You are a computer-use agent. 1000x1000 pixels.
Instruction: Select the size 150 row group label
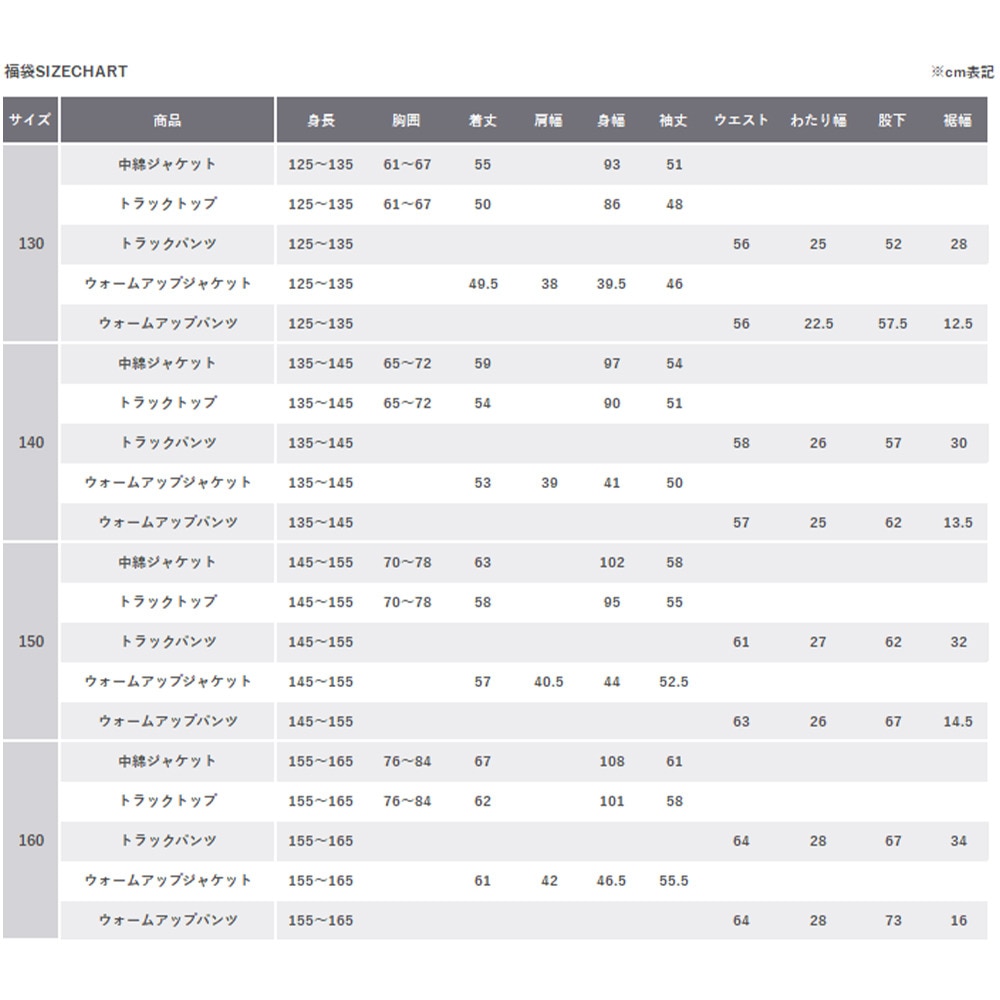tap(31, 642)
